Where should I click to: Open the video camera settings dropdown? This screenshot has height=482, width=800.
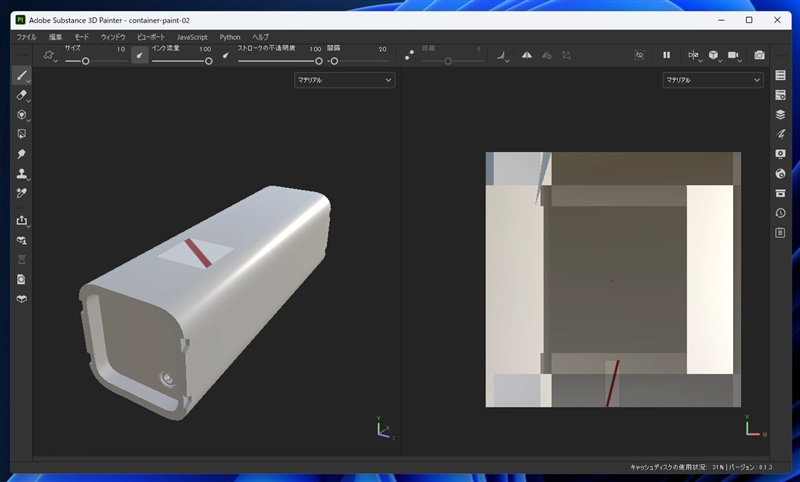tap(735, 55)
